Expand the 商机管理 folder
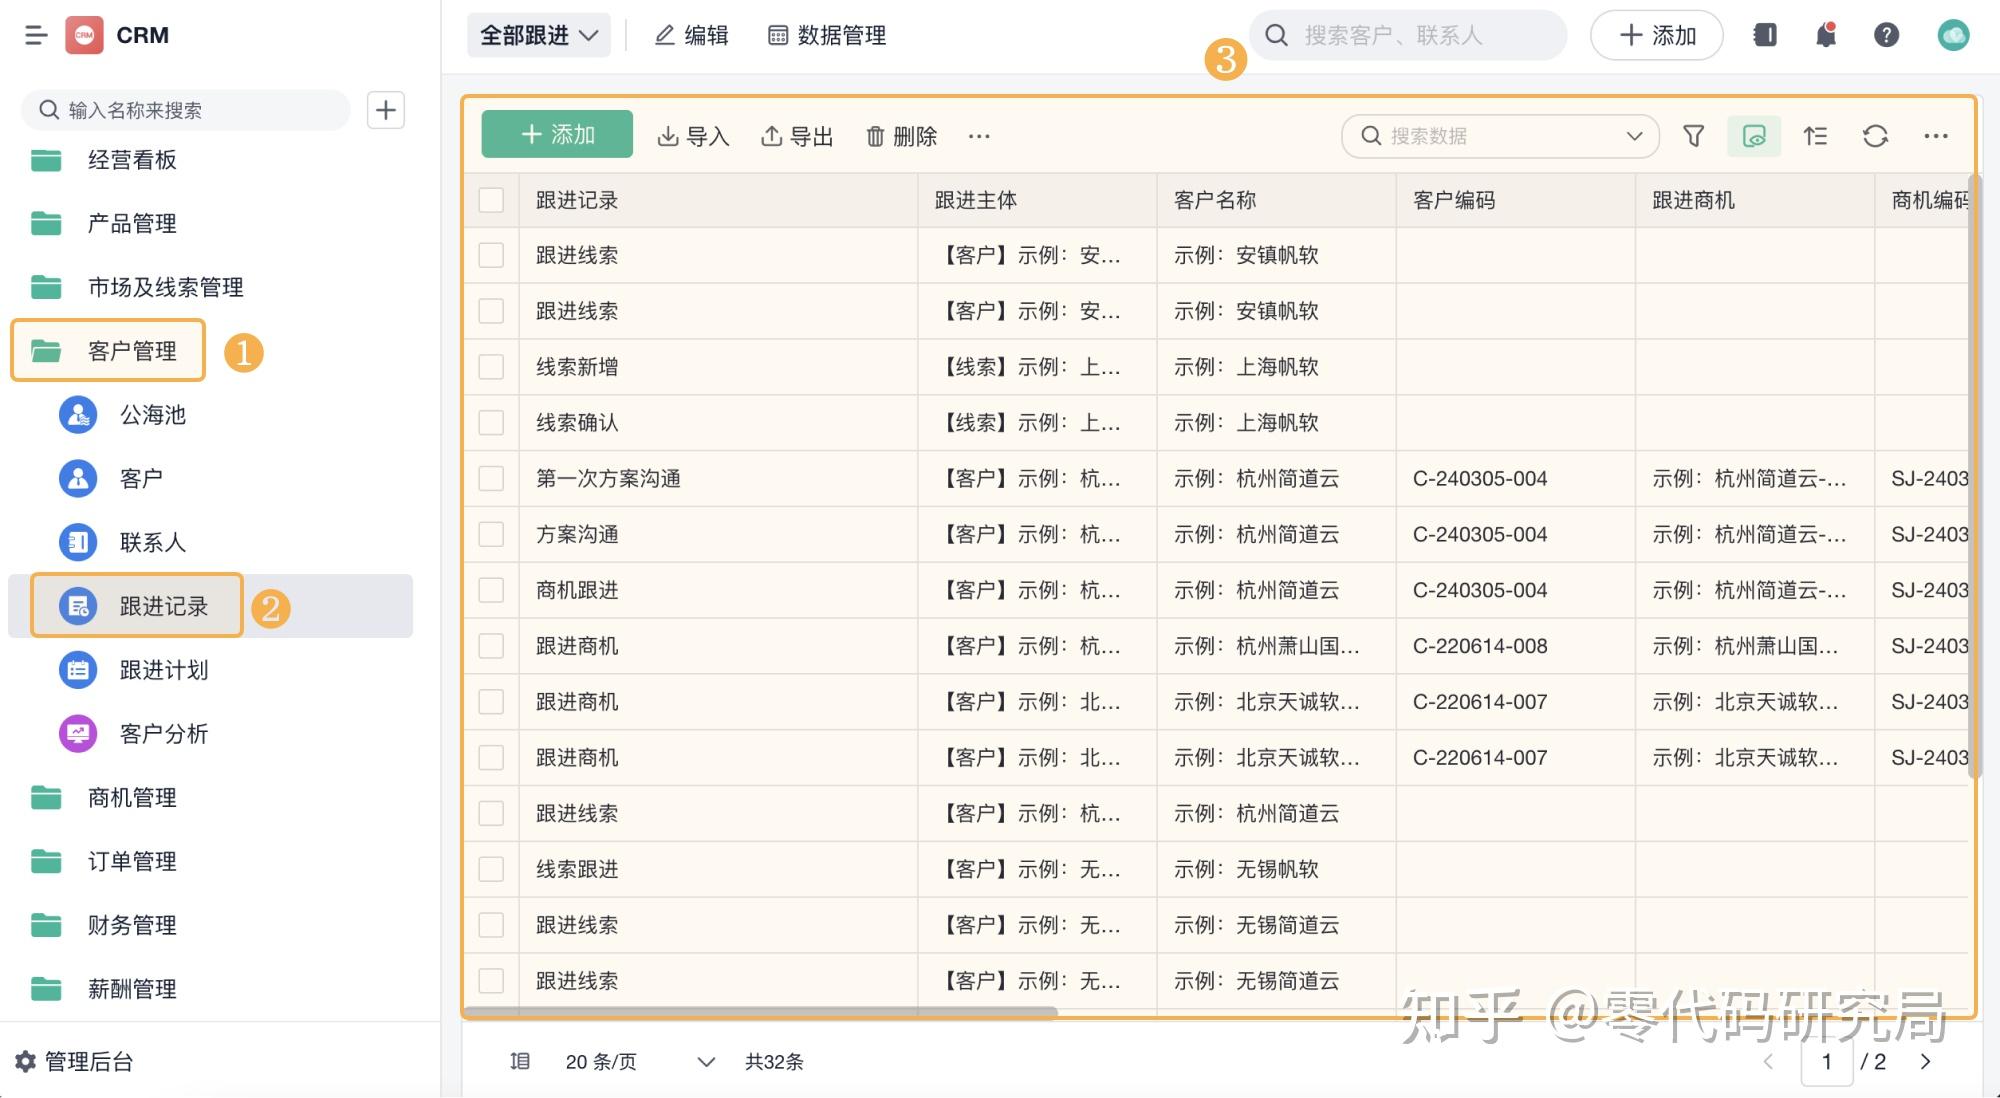 point(131,798)
